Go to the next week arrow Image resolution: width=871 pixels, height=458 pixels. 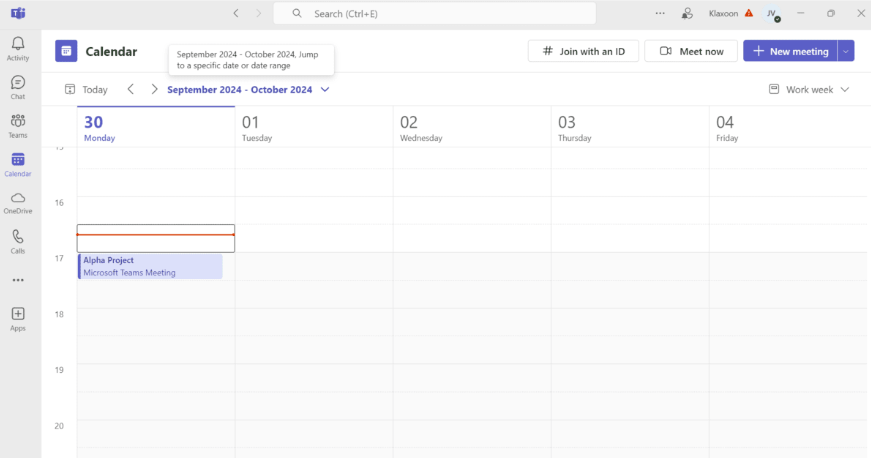click(154, 89)
